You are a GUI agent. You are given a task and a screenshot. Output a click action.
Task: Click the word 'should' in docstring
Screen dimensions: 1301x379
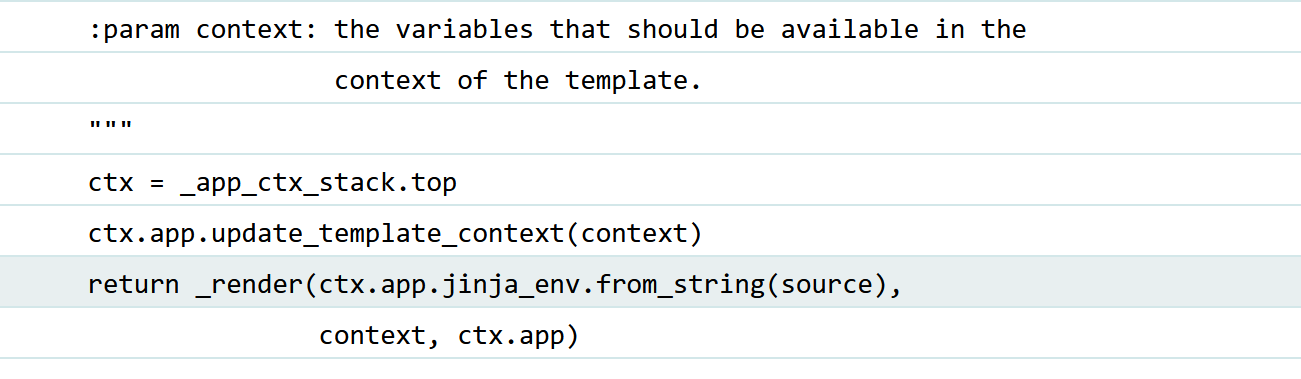pyautogui.click(x=672, y=30)
